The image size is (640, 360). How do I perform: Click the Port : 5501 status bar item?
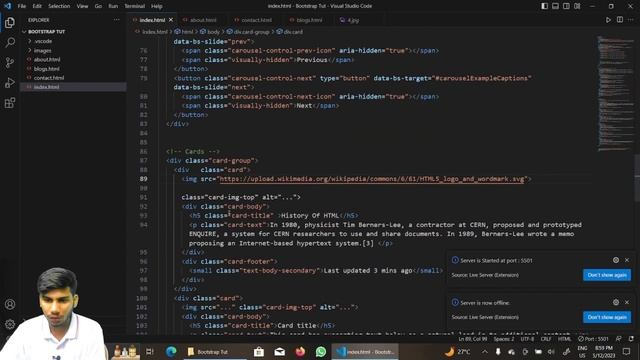coord(593,339)
